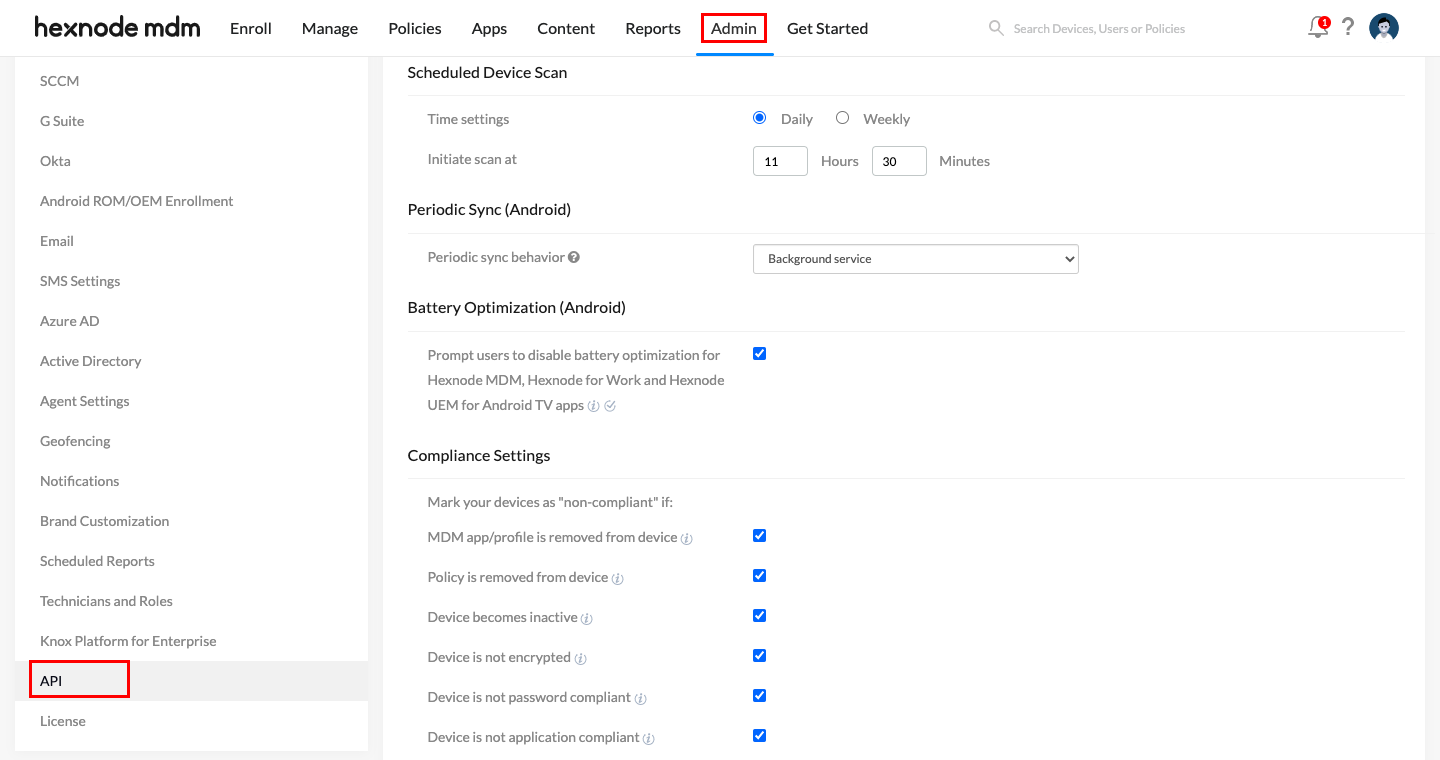
Task: Open the user profile avatar
Action: click(1384, 28)
